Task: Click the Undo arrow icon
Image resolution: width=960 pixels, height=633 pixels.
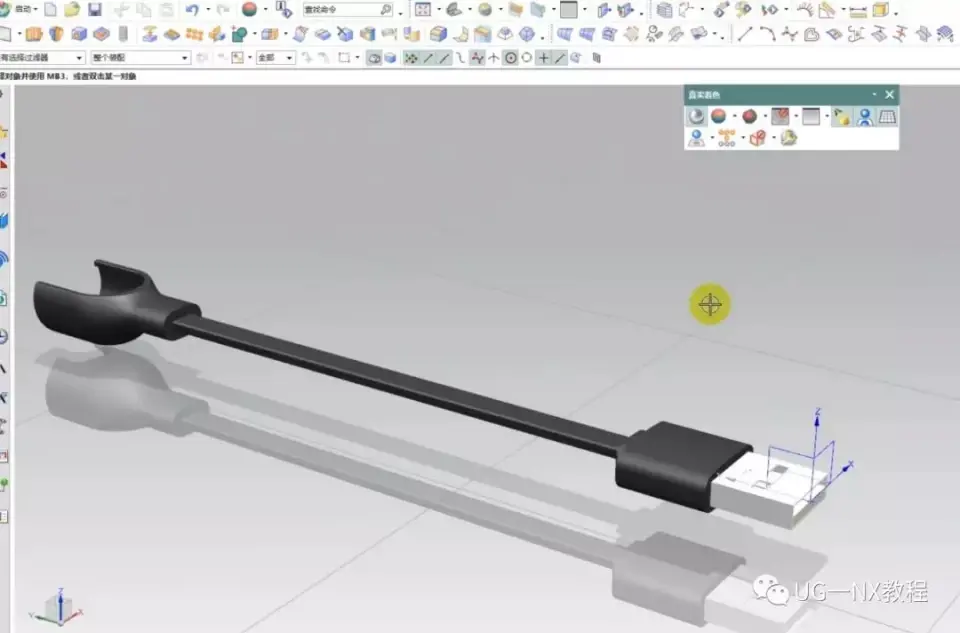Action: point(191,9)
